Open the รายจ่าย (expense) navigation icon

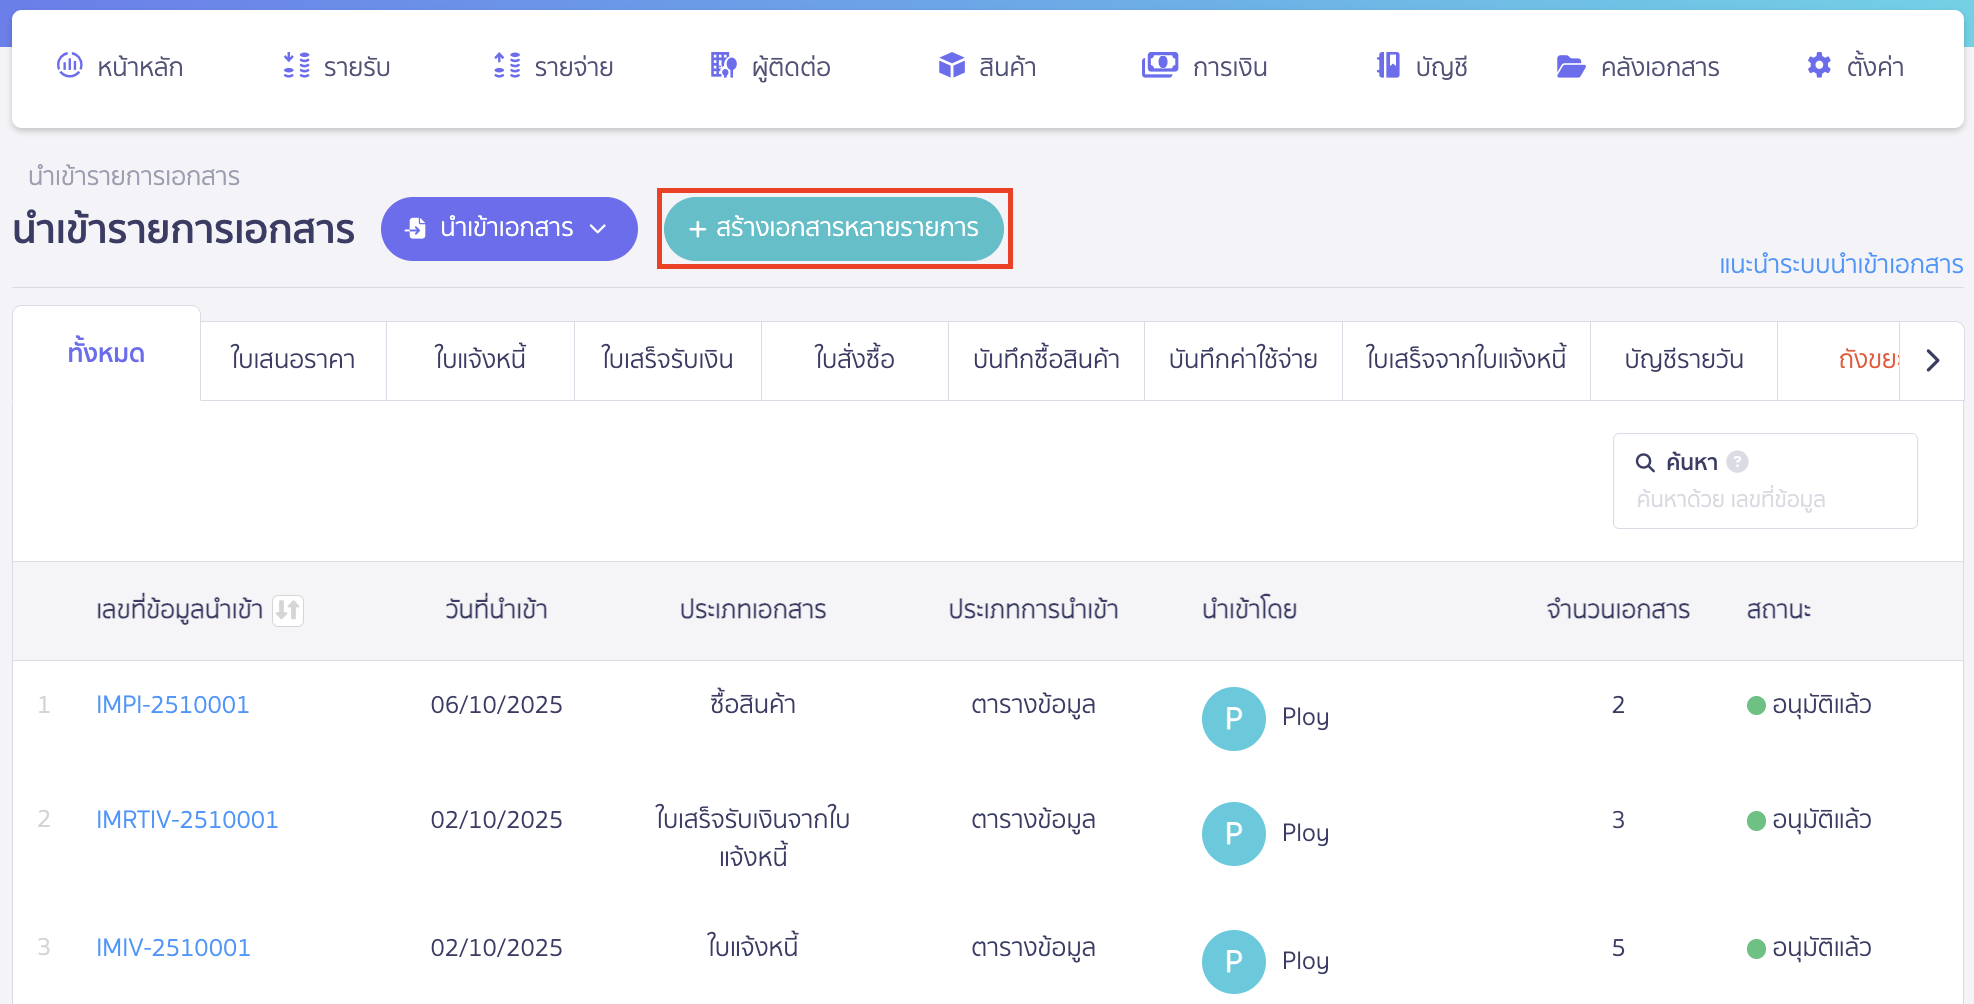coord(508,66)
